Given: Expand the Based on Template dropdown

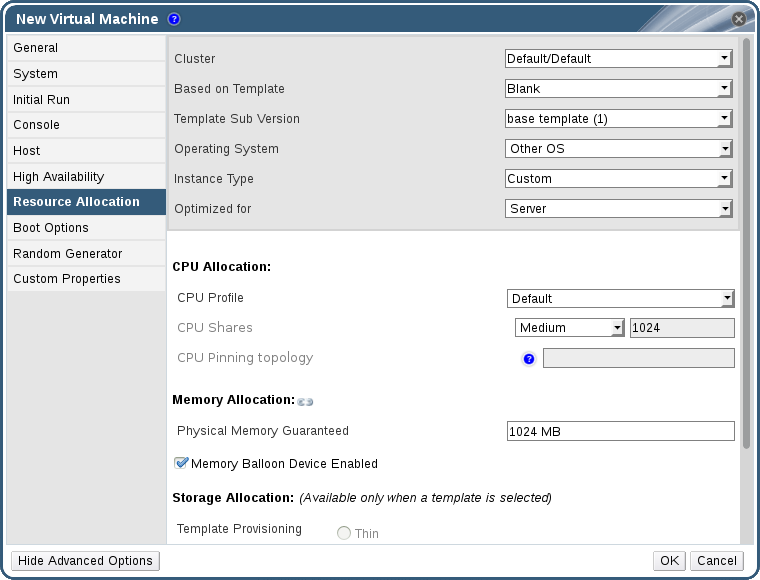Looking at the screenshot, I should 619,89.
